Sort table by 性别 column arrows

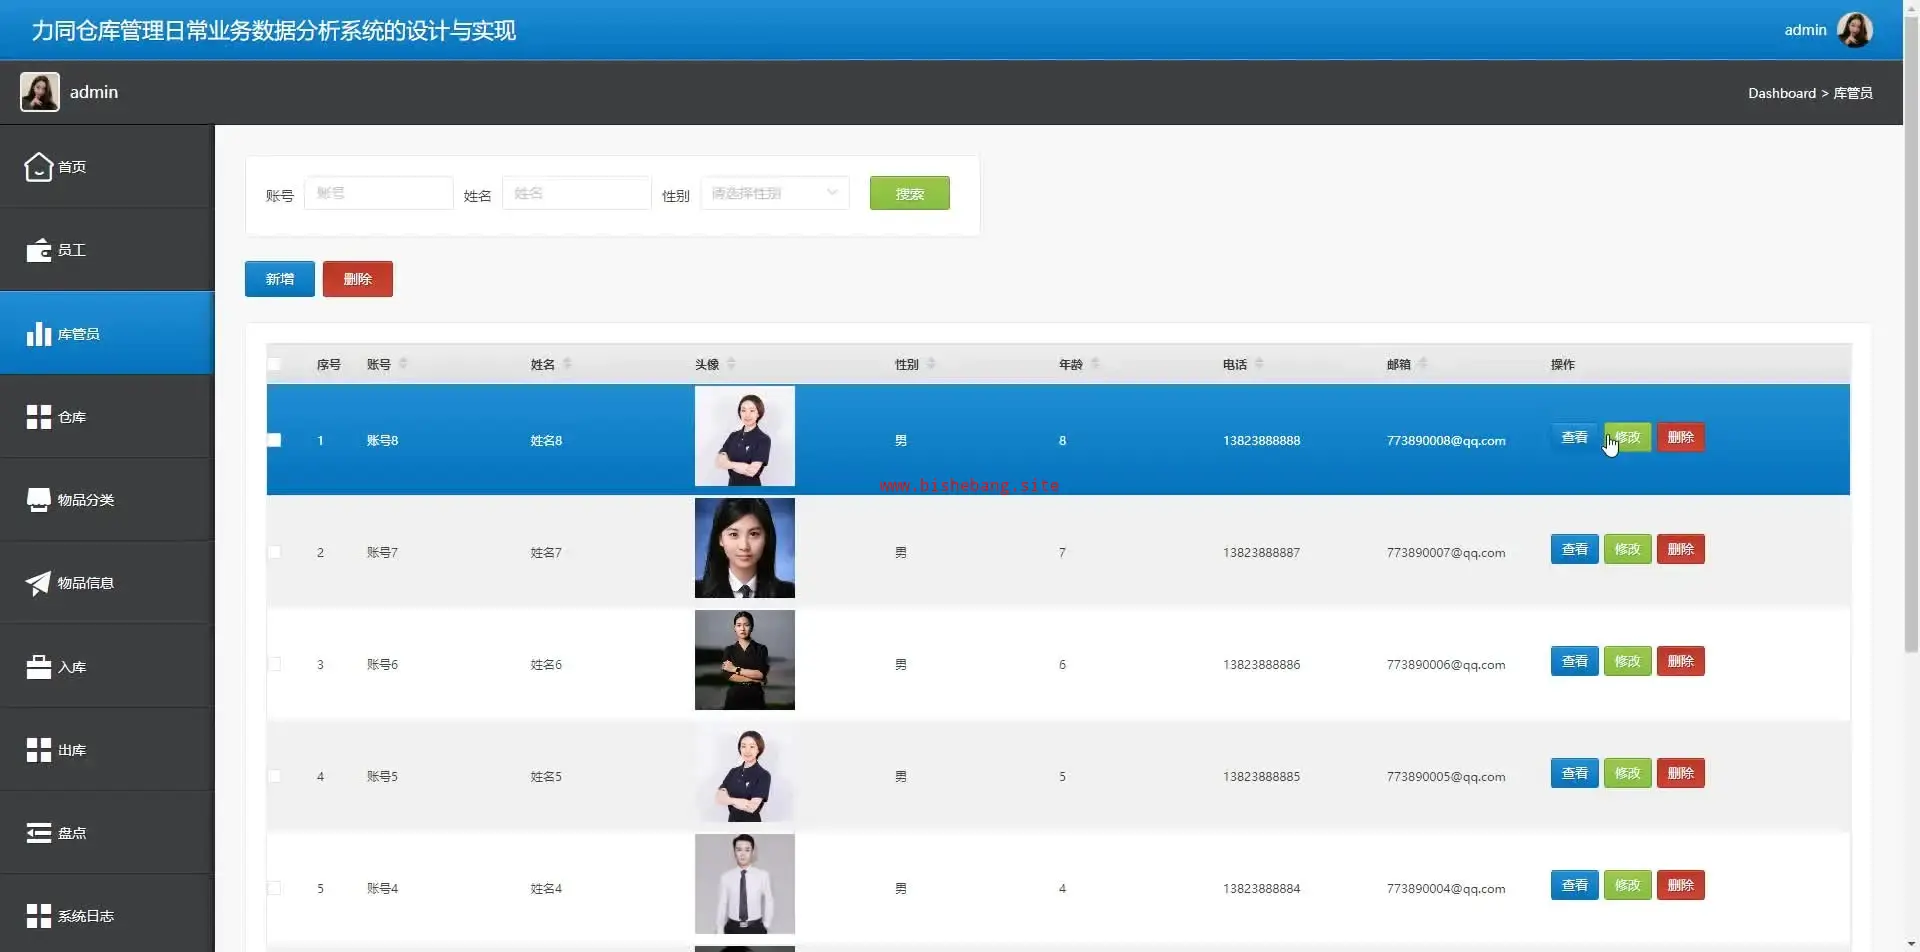[931, 364]
